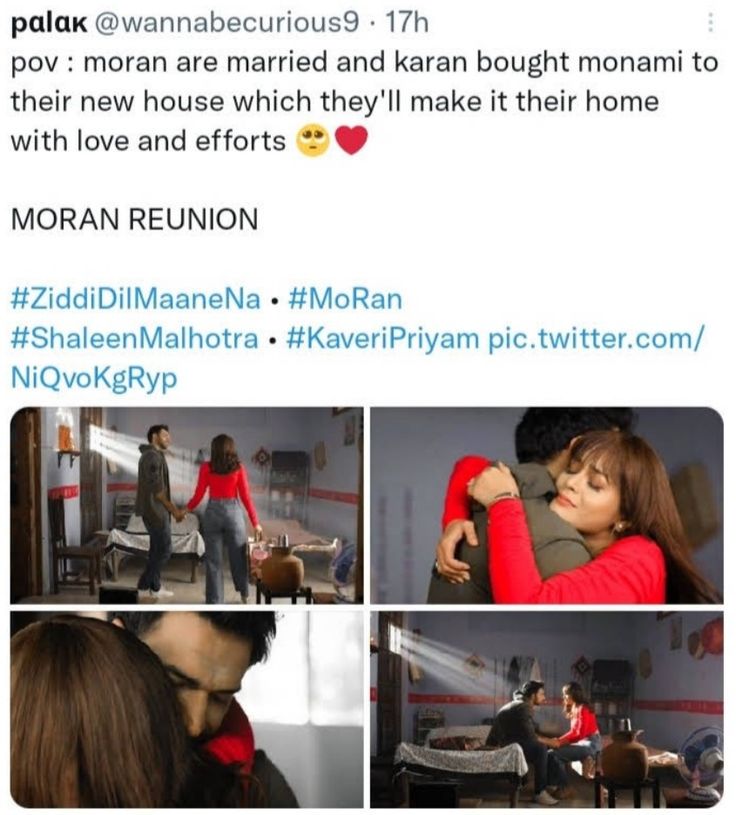Open the #MoRan hashtag
736x815 pixels.
click(345, 299)
